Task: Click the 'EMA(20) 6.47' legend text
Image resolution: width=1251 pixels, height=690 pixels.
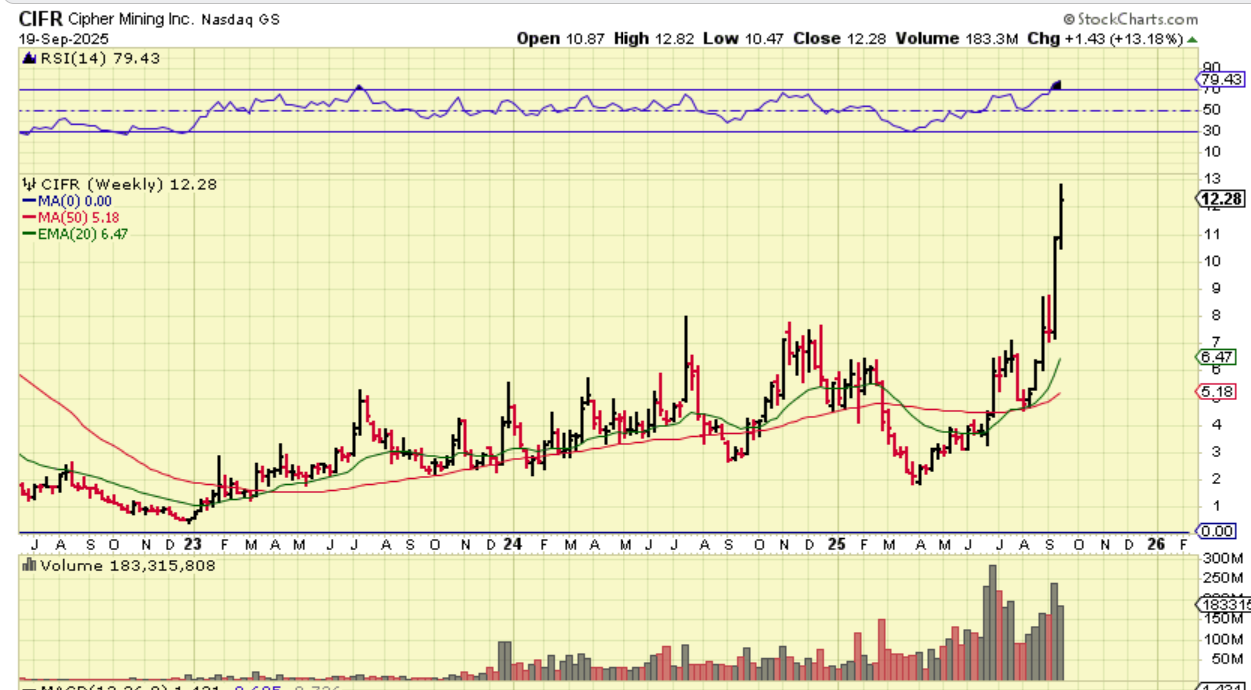Action: 82,234
